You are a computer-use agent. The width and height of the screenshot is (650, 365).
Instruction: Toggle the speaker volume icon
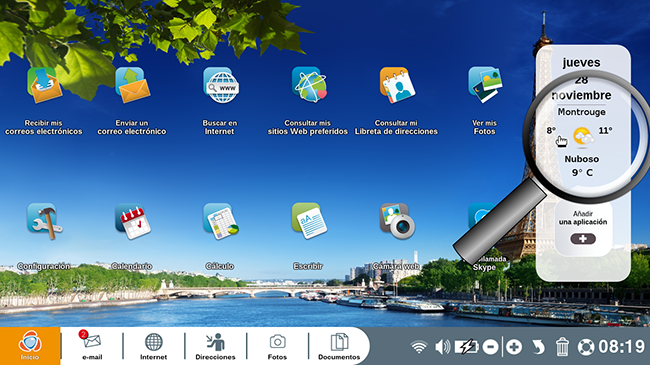pyautogui.click(x=443, y=347)
